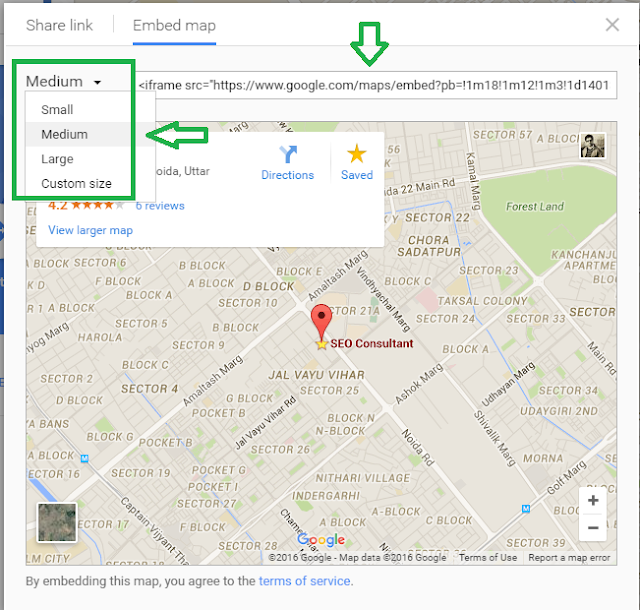640x610 pixels.
Task: Click the Google logo on map
Action: (x=321, y=540)
